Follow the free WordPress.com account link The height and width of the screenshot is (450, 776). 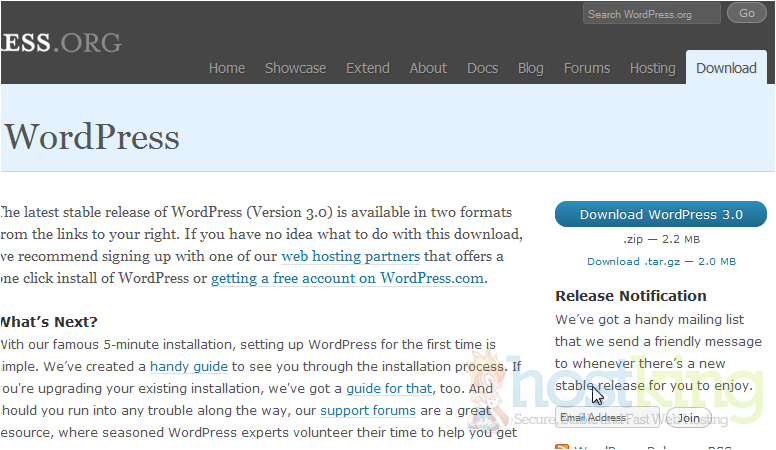coord(347,279)
